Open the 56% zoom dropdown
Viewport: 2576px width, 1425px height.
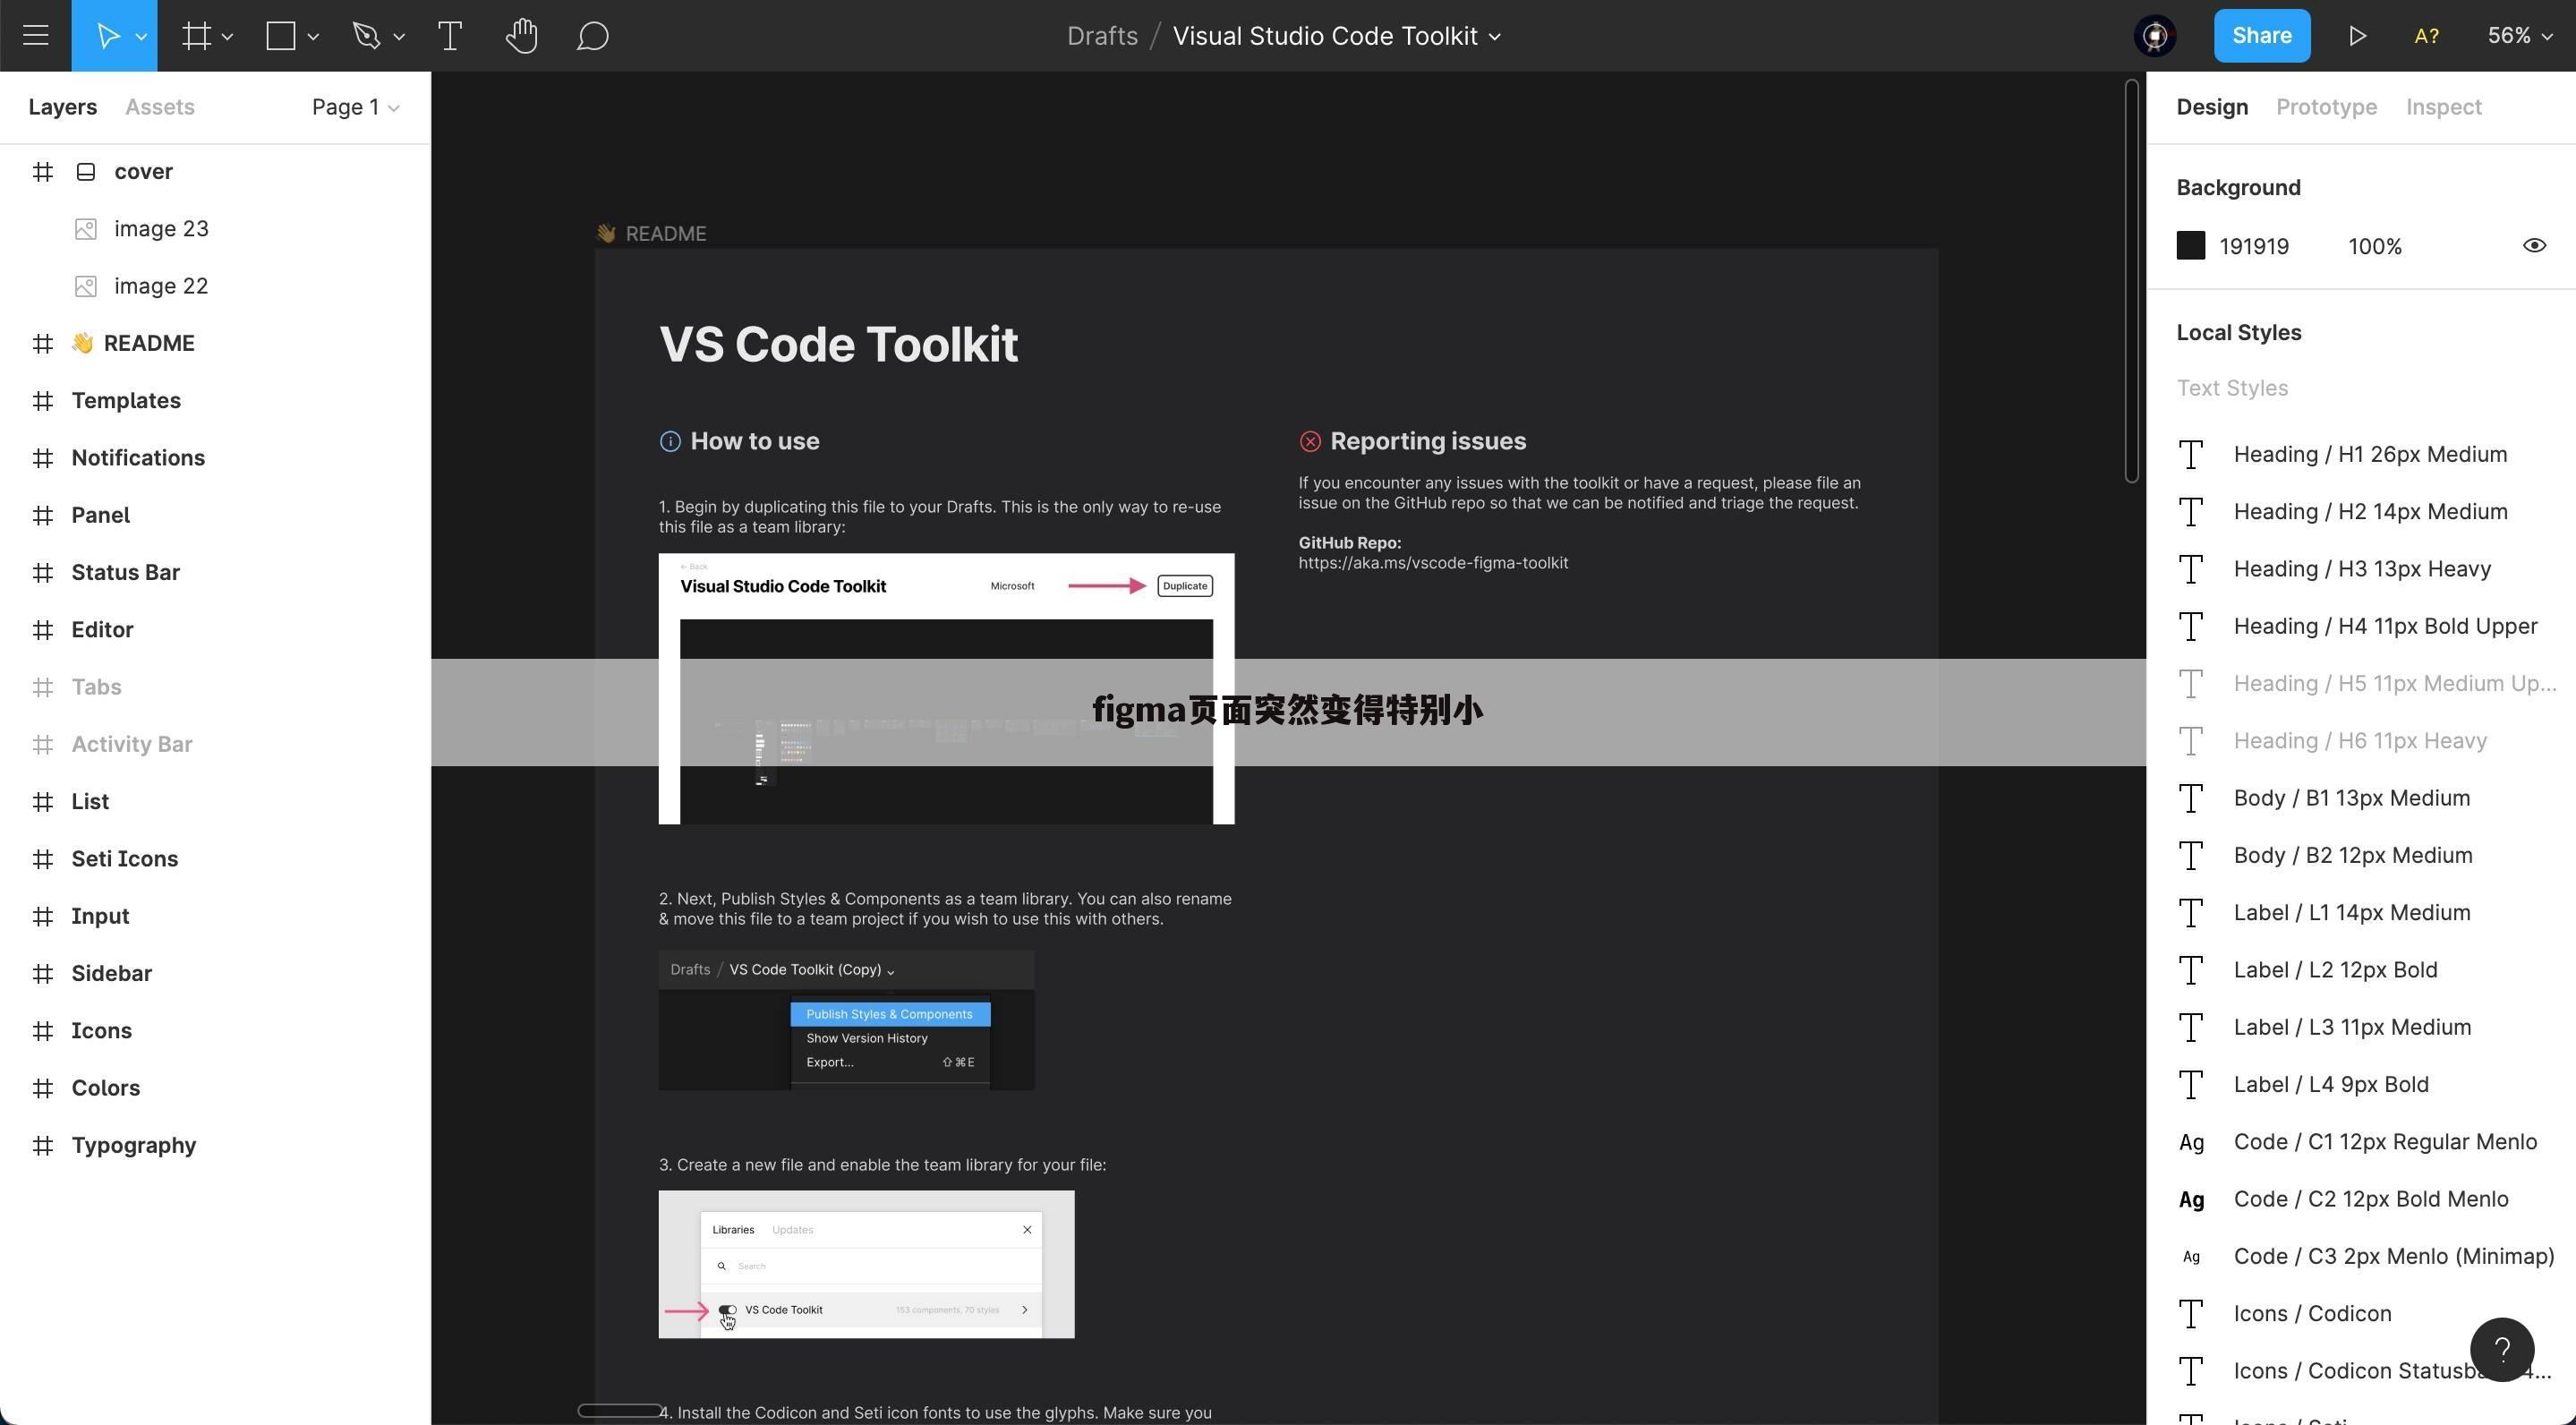point(2519,36)
